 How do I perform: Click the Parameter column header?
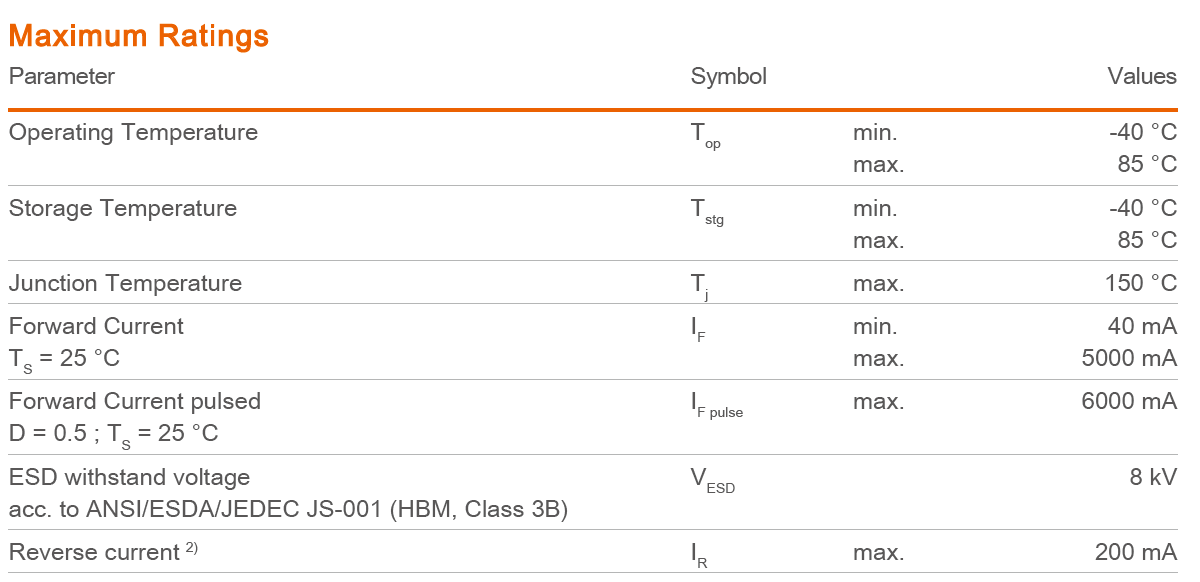pos(62,77)
